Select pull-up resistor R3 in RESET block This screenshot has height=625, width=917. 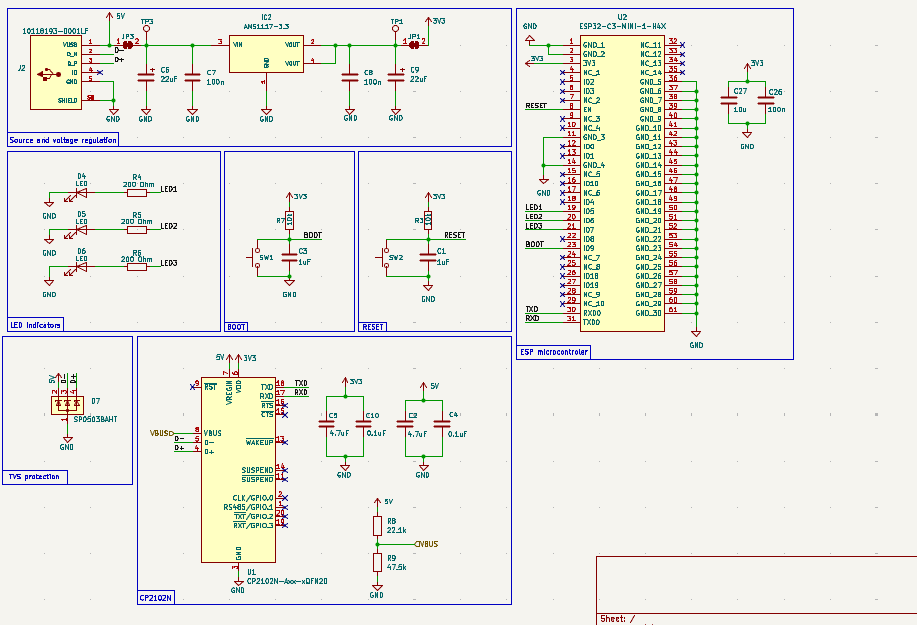pyautogui.click(x=428, y=220)
